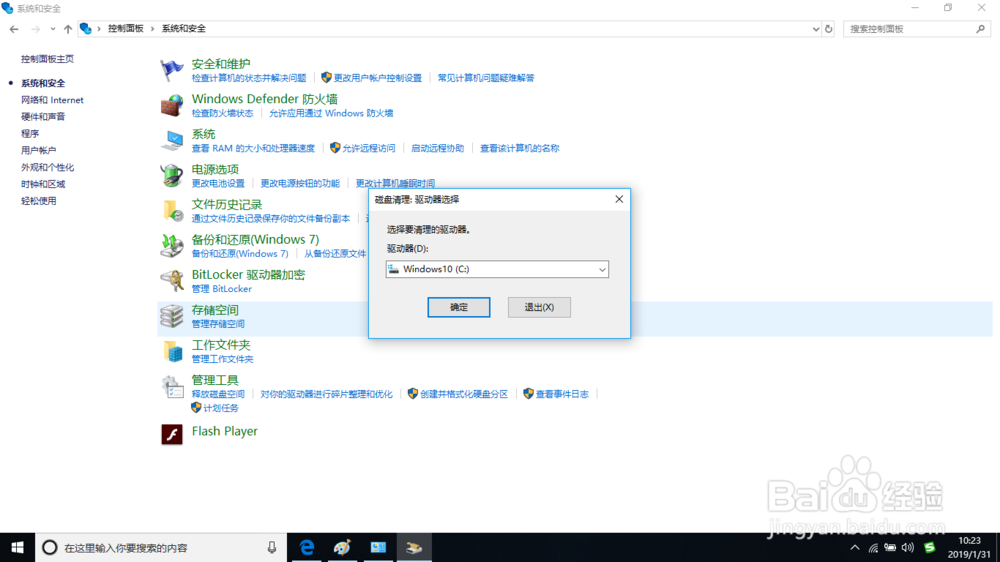Click 更改用户帐户控制设置 link
The image size is (1000, 562).
pos(378,78)
